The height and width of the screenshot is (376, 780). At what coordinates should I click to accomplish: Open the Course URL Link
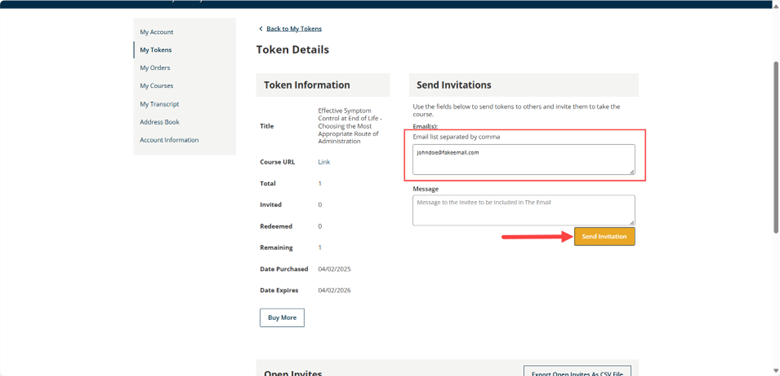point(324,162)
